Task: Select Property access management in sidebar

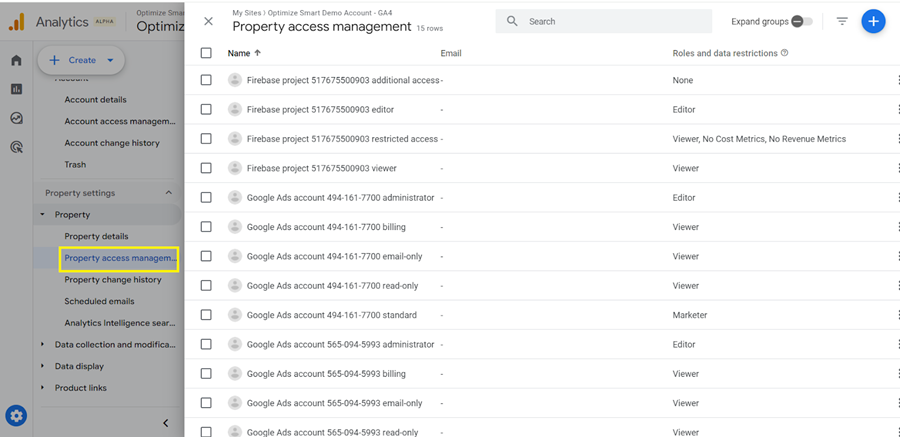Action: (120, 258)
